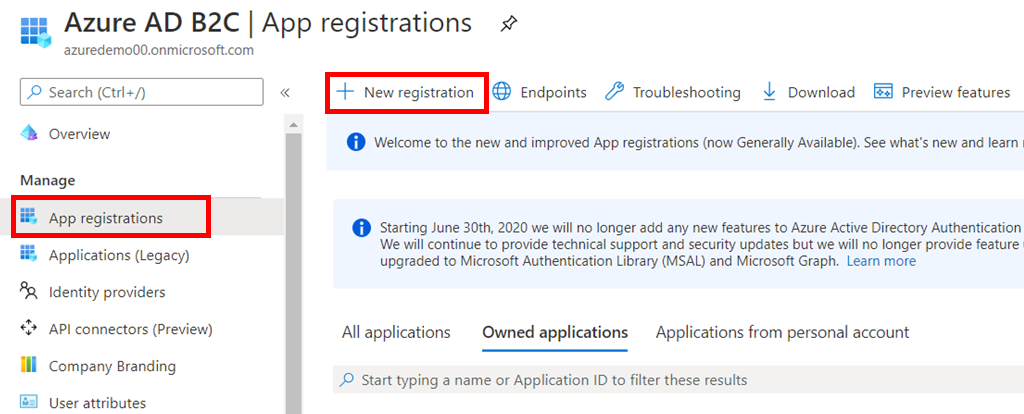Open Applications from personal account tab
This screenshot has height=414, width=1024.
click(782, 332)
